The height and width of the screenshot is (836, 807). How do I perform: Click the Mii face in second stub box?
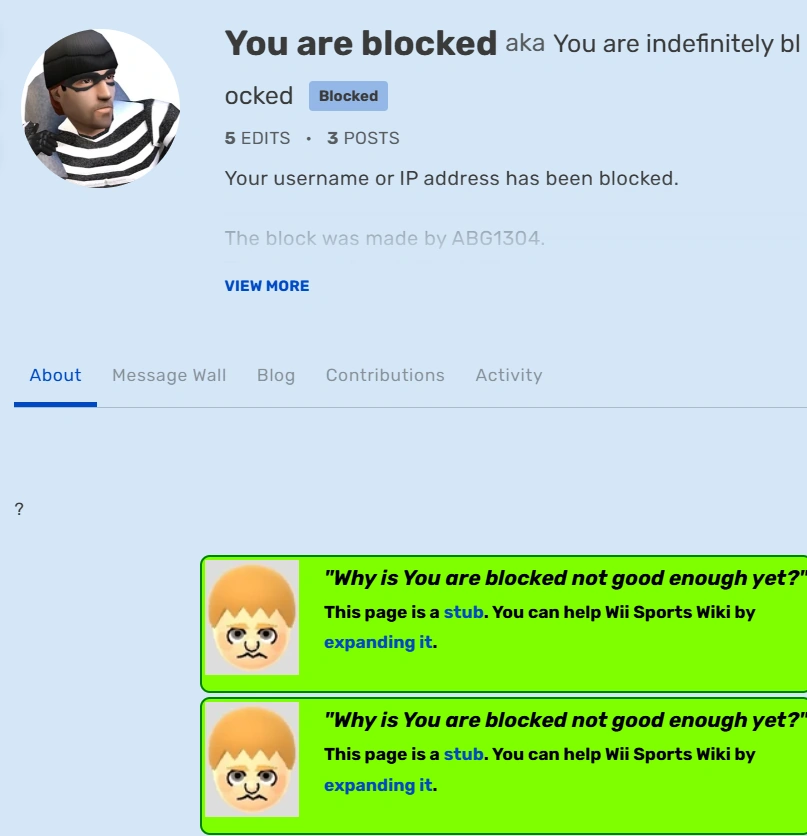click(252, 760)
